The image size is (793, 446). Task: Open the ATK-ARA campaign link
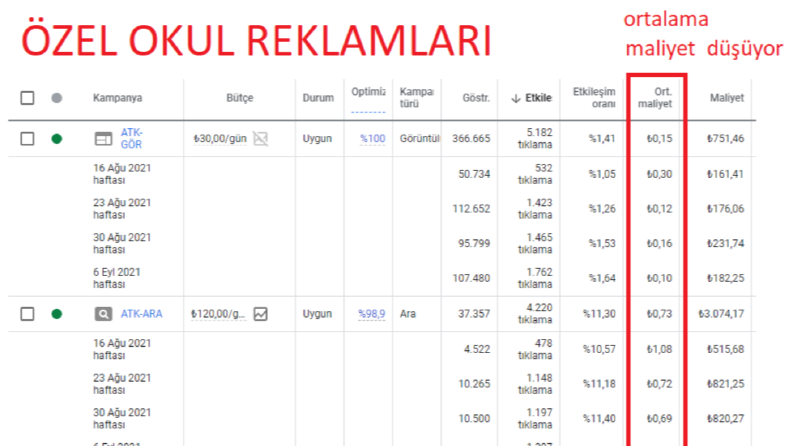142,314
